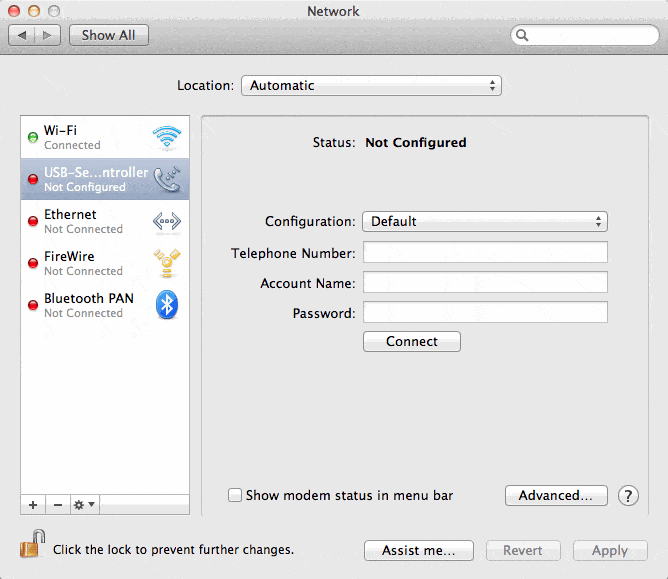Open Advanced settings
Screen dimensions: 668x579
pyautogui.click(x=556, y=495)
